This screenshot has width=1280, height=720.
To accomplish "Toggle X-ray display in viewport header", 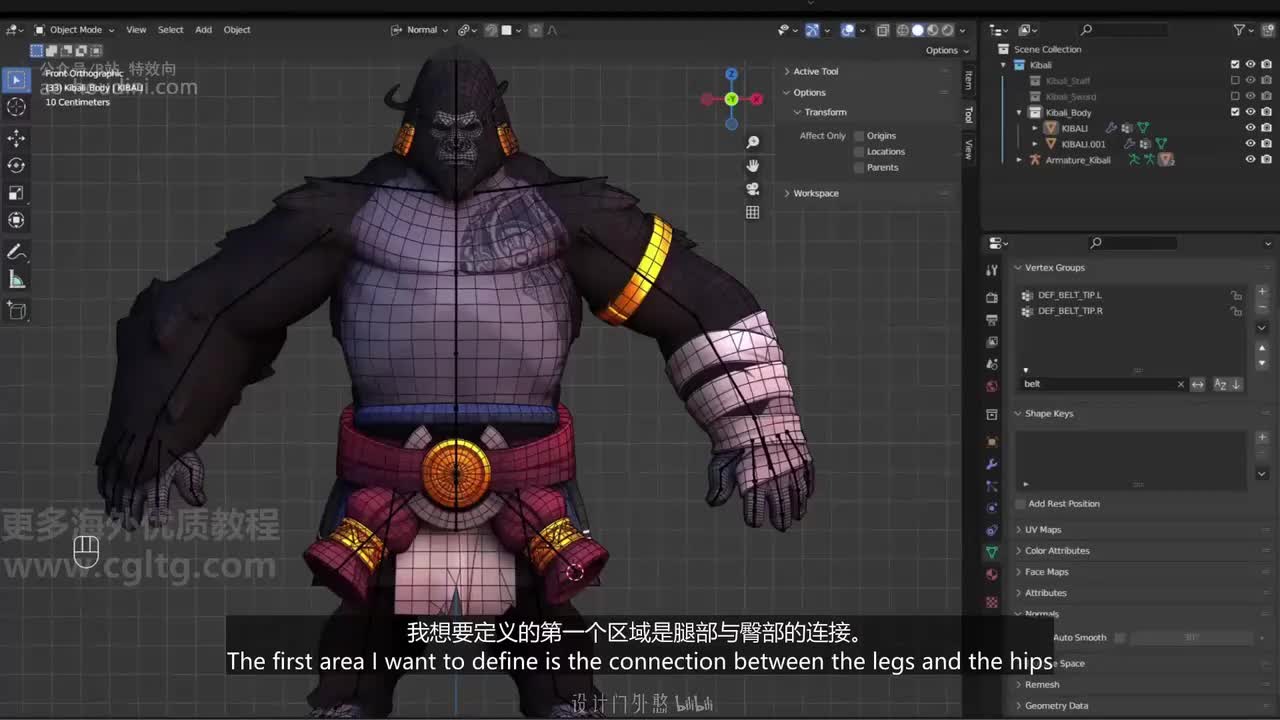I will click(x=883, y=30).
